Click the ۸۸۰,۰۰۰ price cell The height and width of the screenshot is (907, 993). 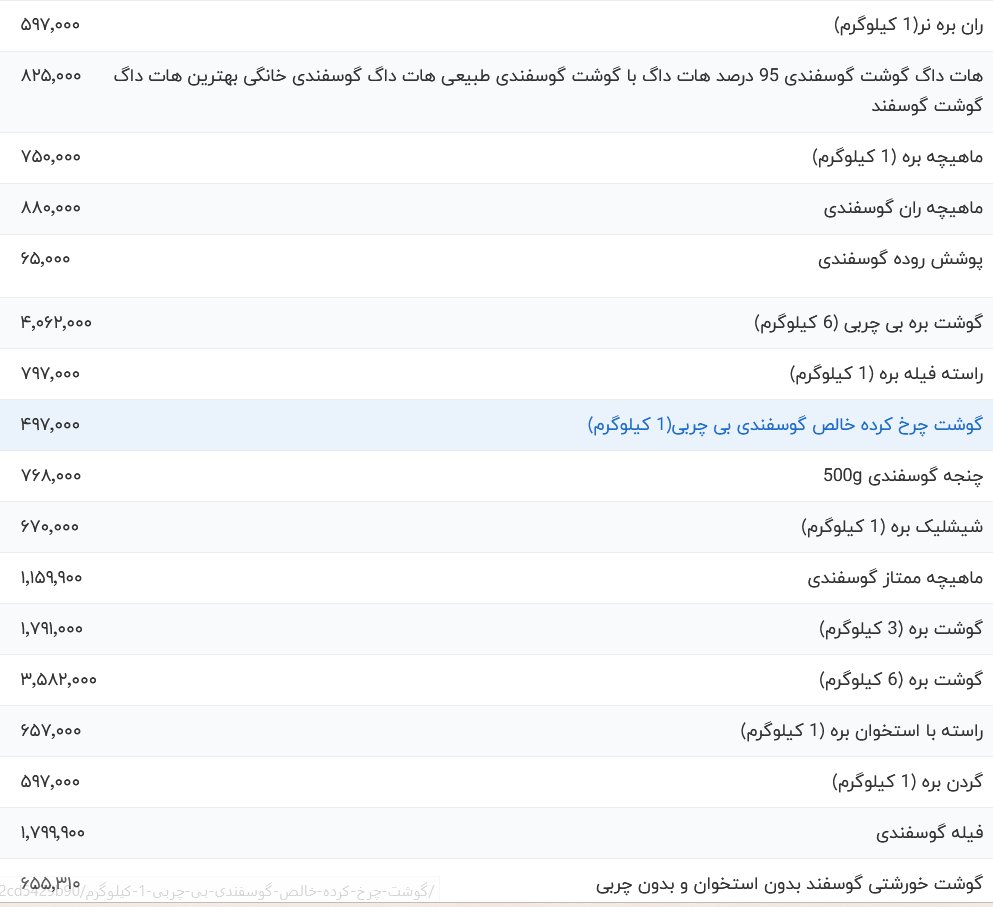point(51,208)
